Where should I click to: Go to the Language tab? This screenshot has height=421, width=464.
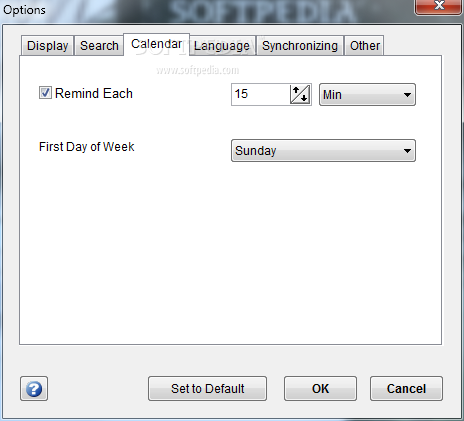point(222,45)
